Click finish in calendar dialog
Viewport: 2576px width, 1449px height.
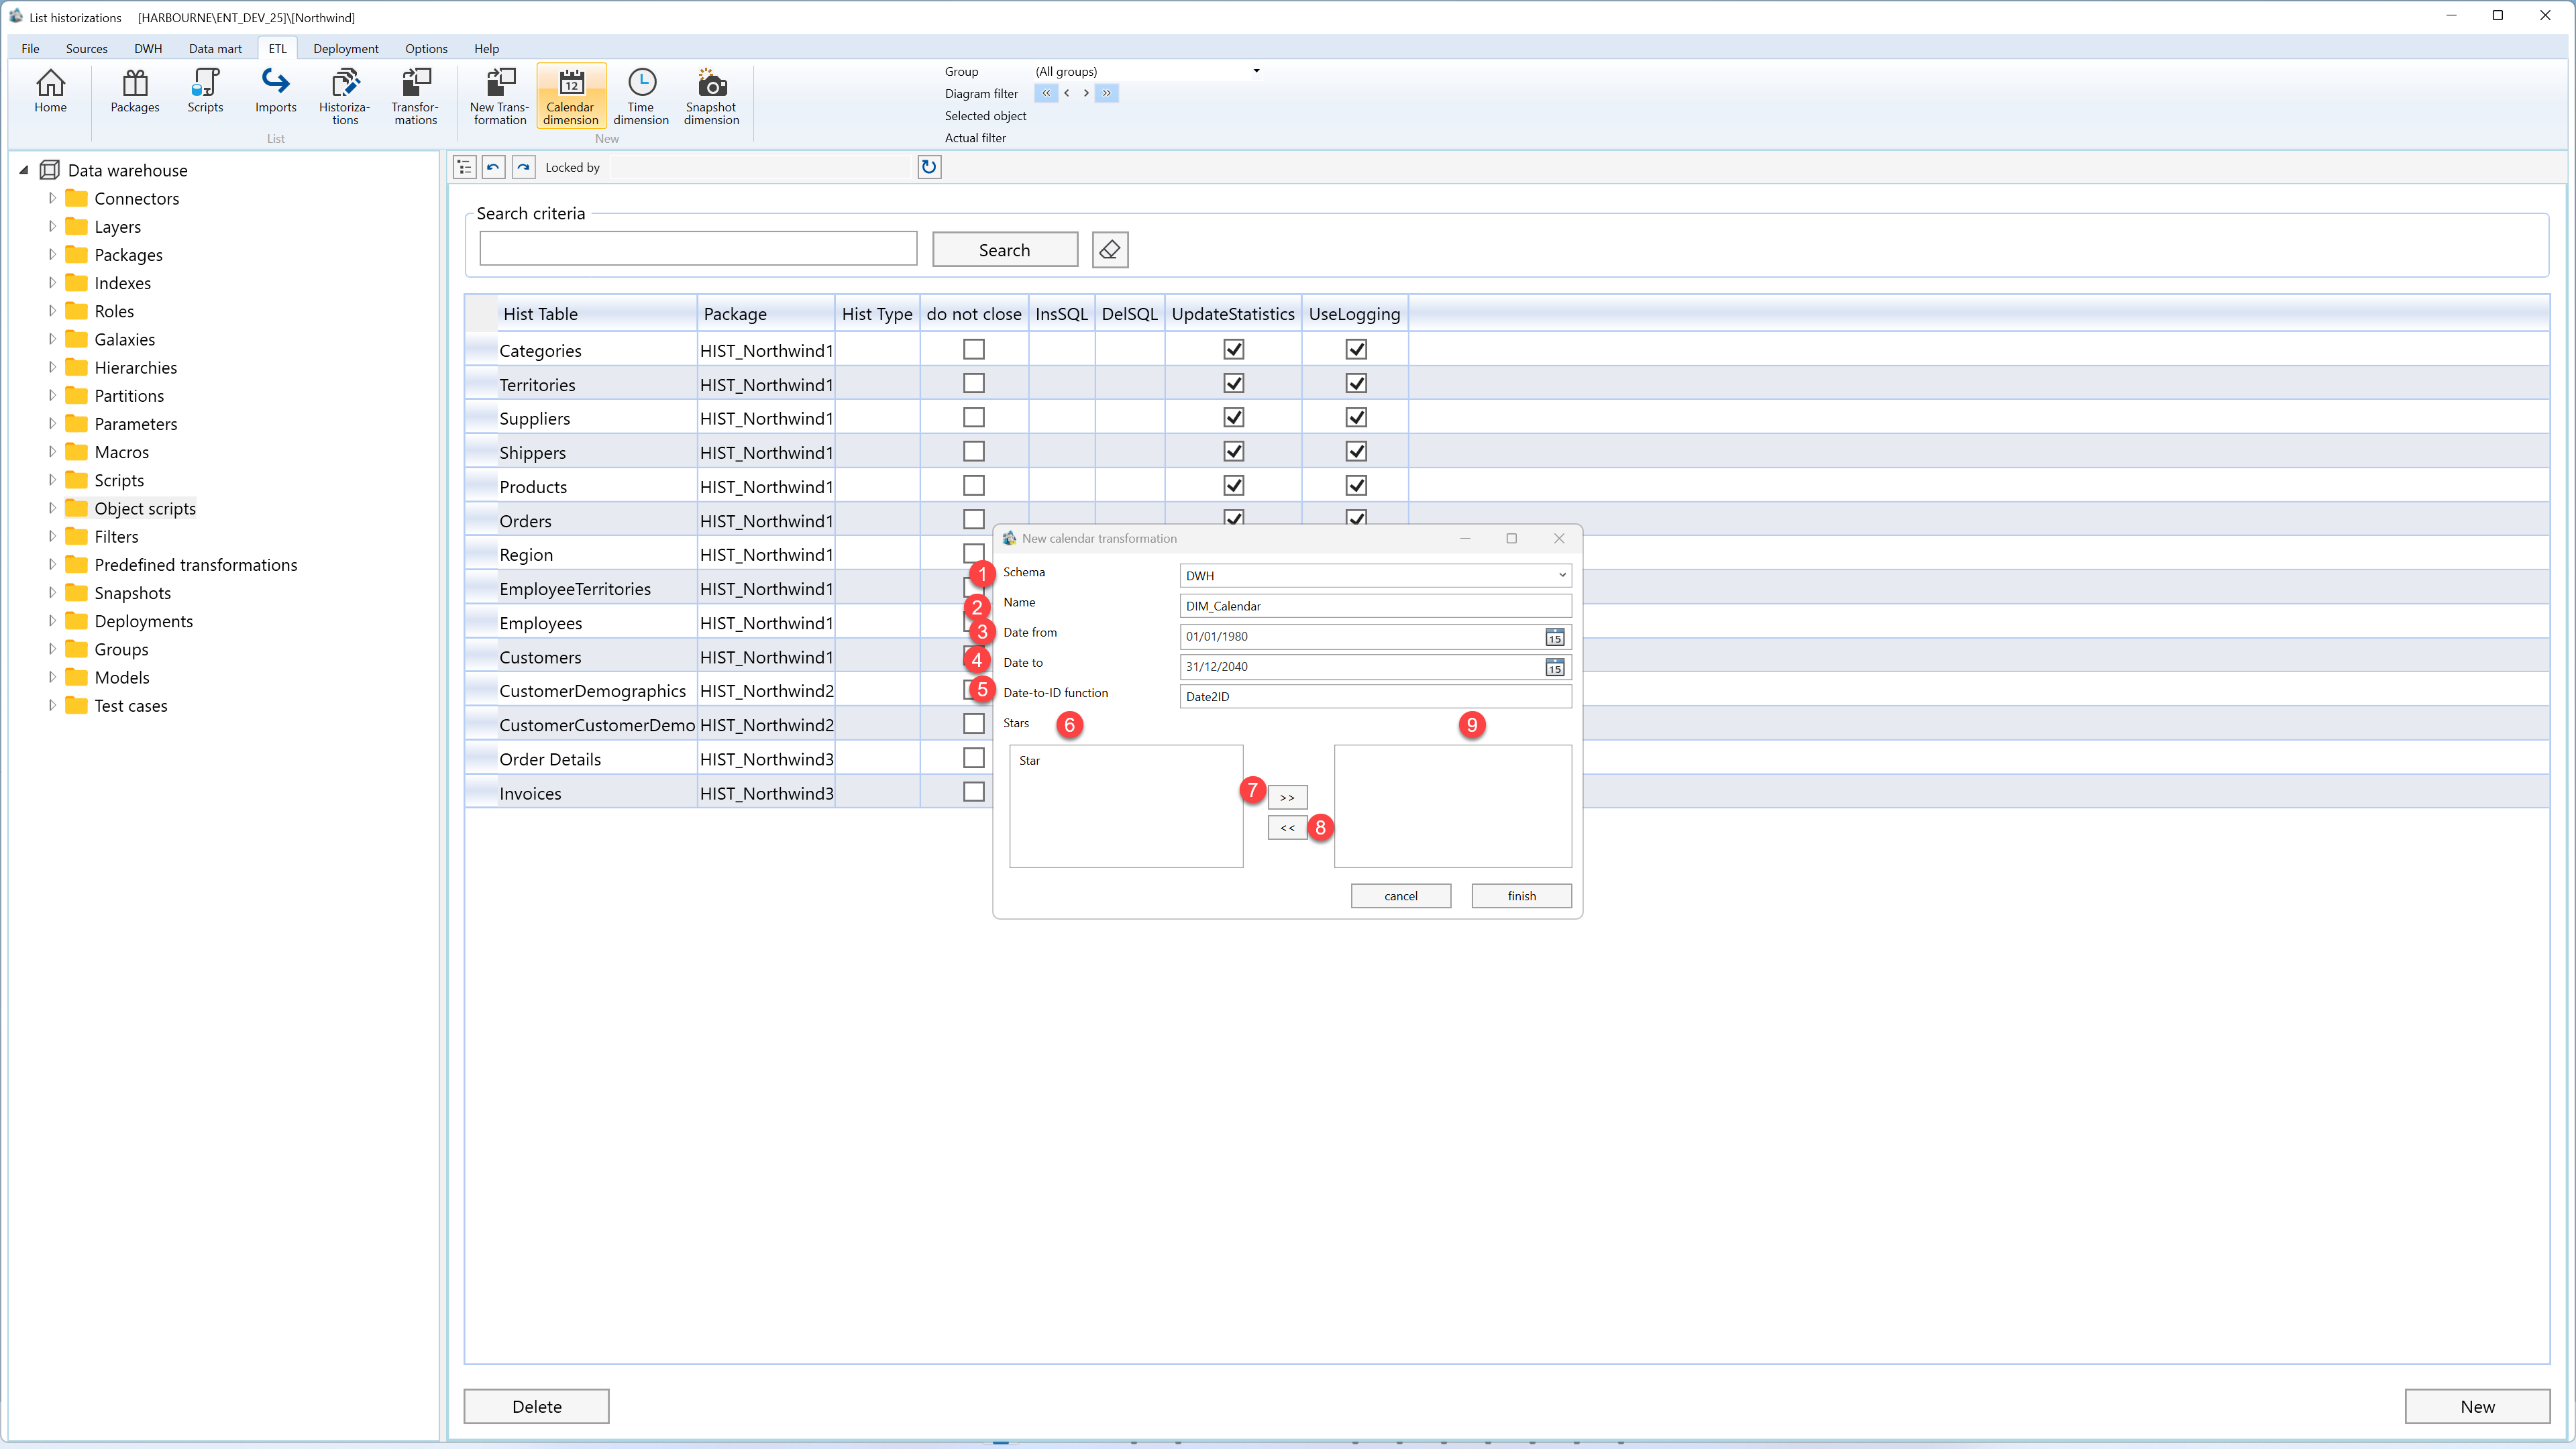[1521, 896]
